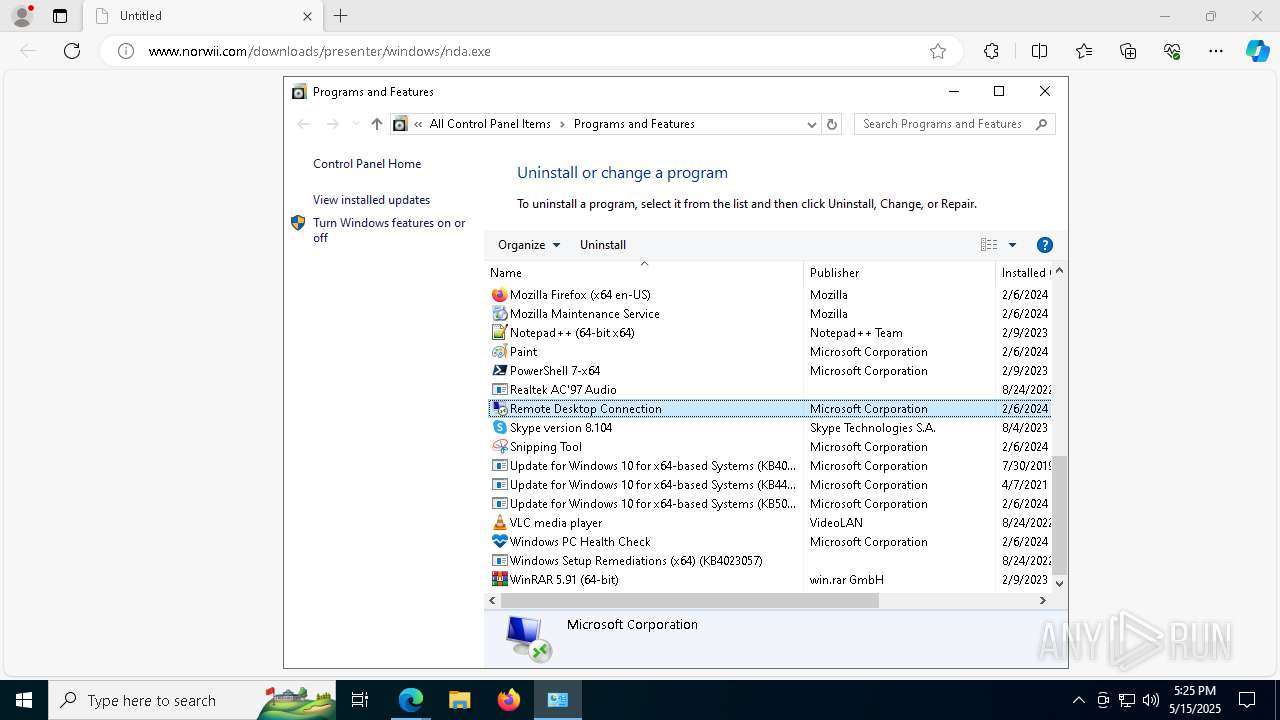This screenshot has height=720, width=1280.
Task: Open taskbar clock showing 5:25 PM
Action: point(1195,700)
